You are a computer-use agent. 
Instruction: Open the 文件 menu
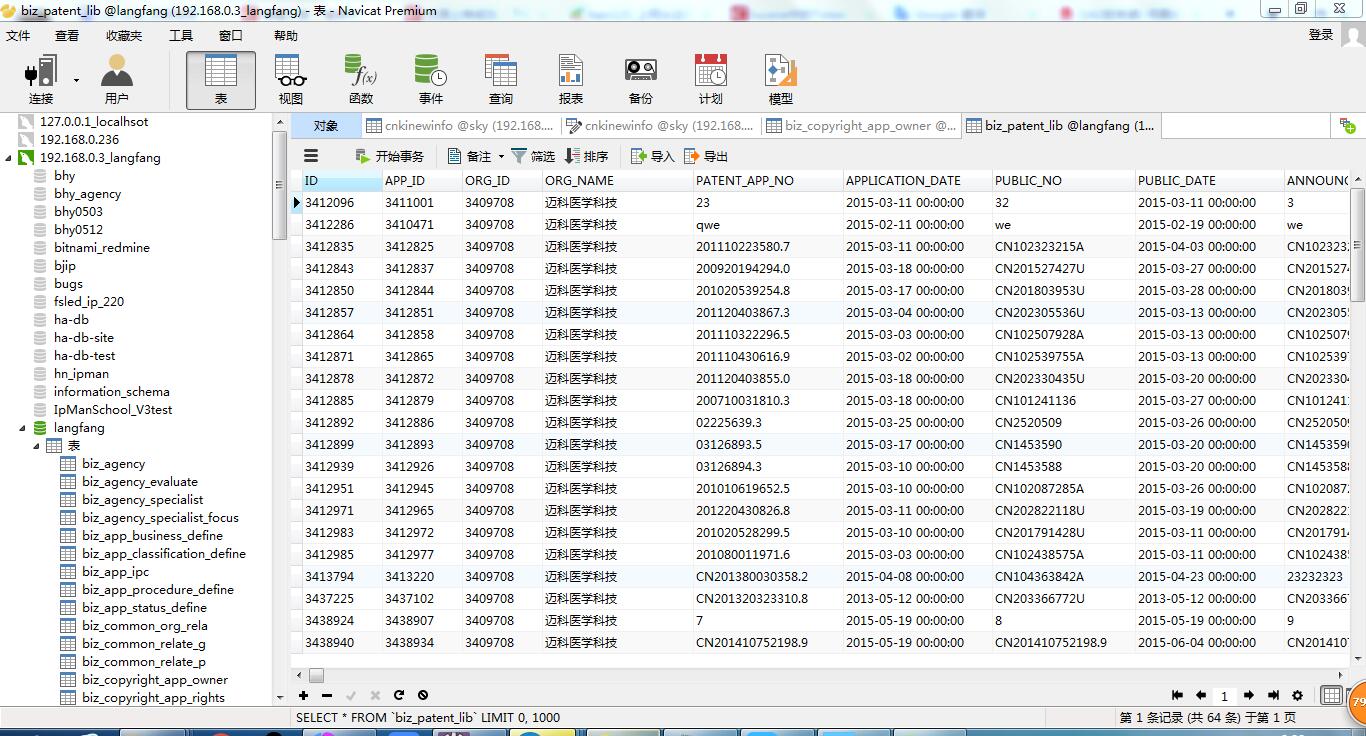[x=18, y=35]
